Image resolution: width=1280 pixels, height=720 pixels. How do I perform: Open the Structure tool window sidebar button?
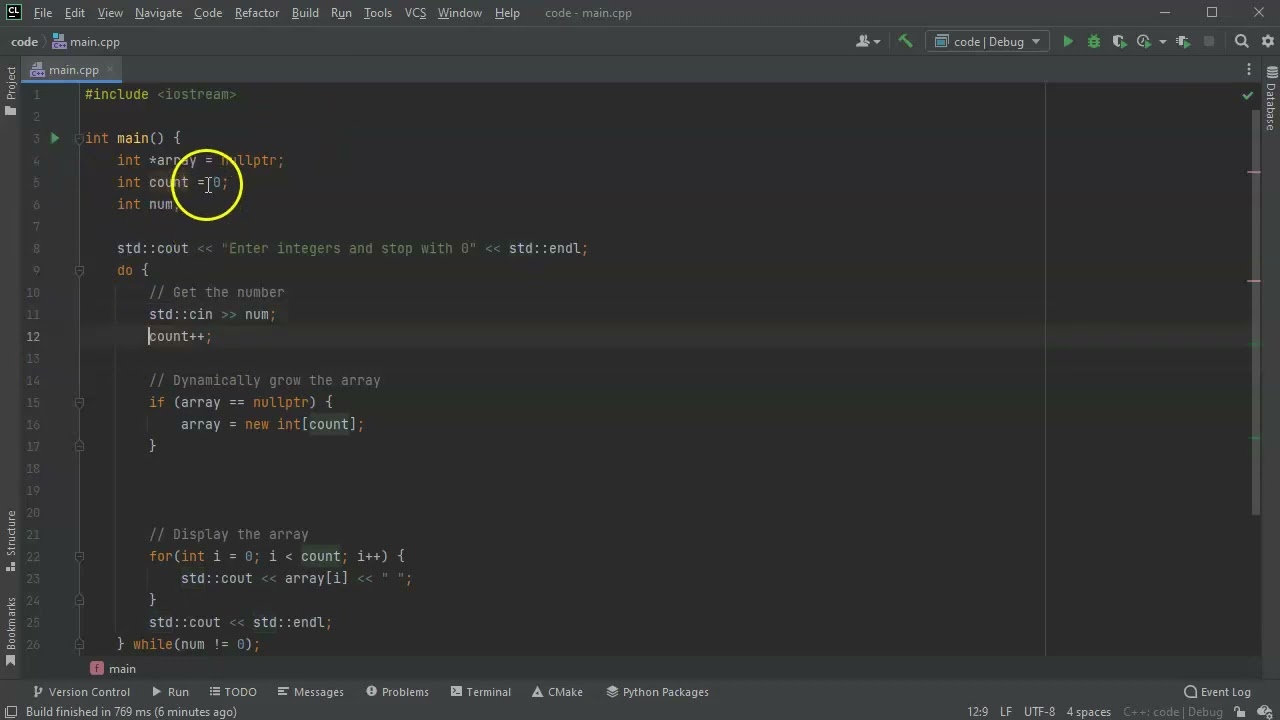coord(11,542)
